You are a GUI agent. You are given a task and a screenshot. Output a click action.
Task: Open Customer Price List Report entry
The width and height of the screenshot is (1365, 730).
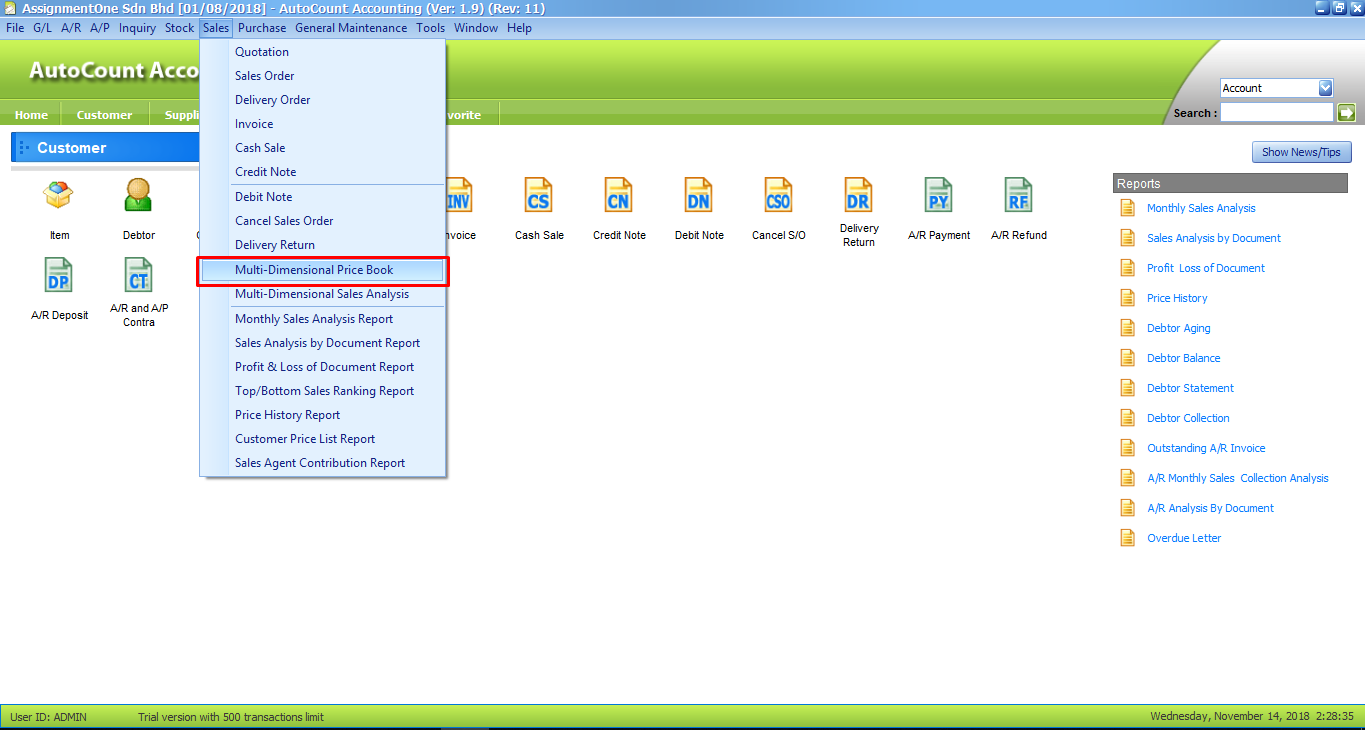(322, 439)
